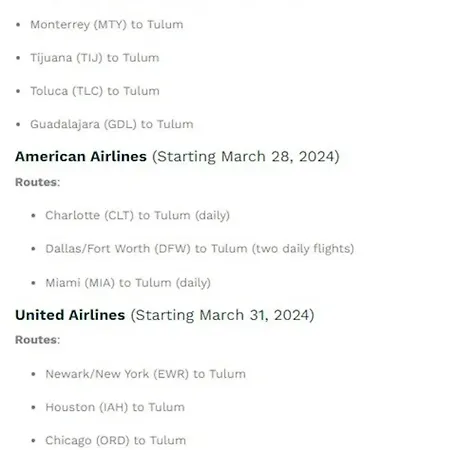
Task: Click the Monterrey (MTY) to Tulum item
Action: (x=107, y=25)
